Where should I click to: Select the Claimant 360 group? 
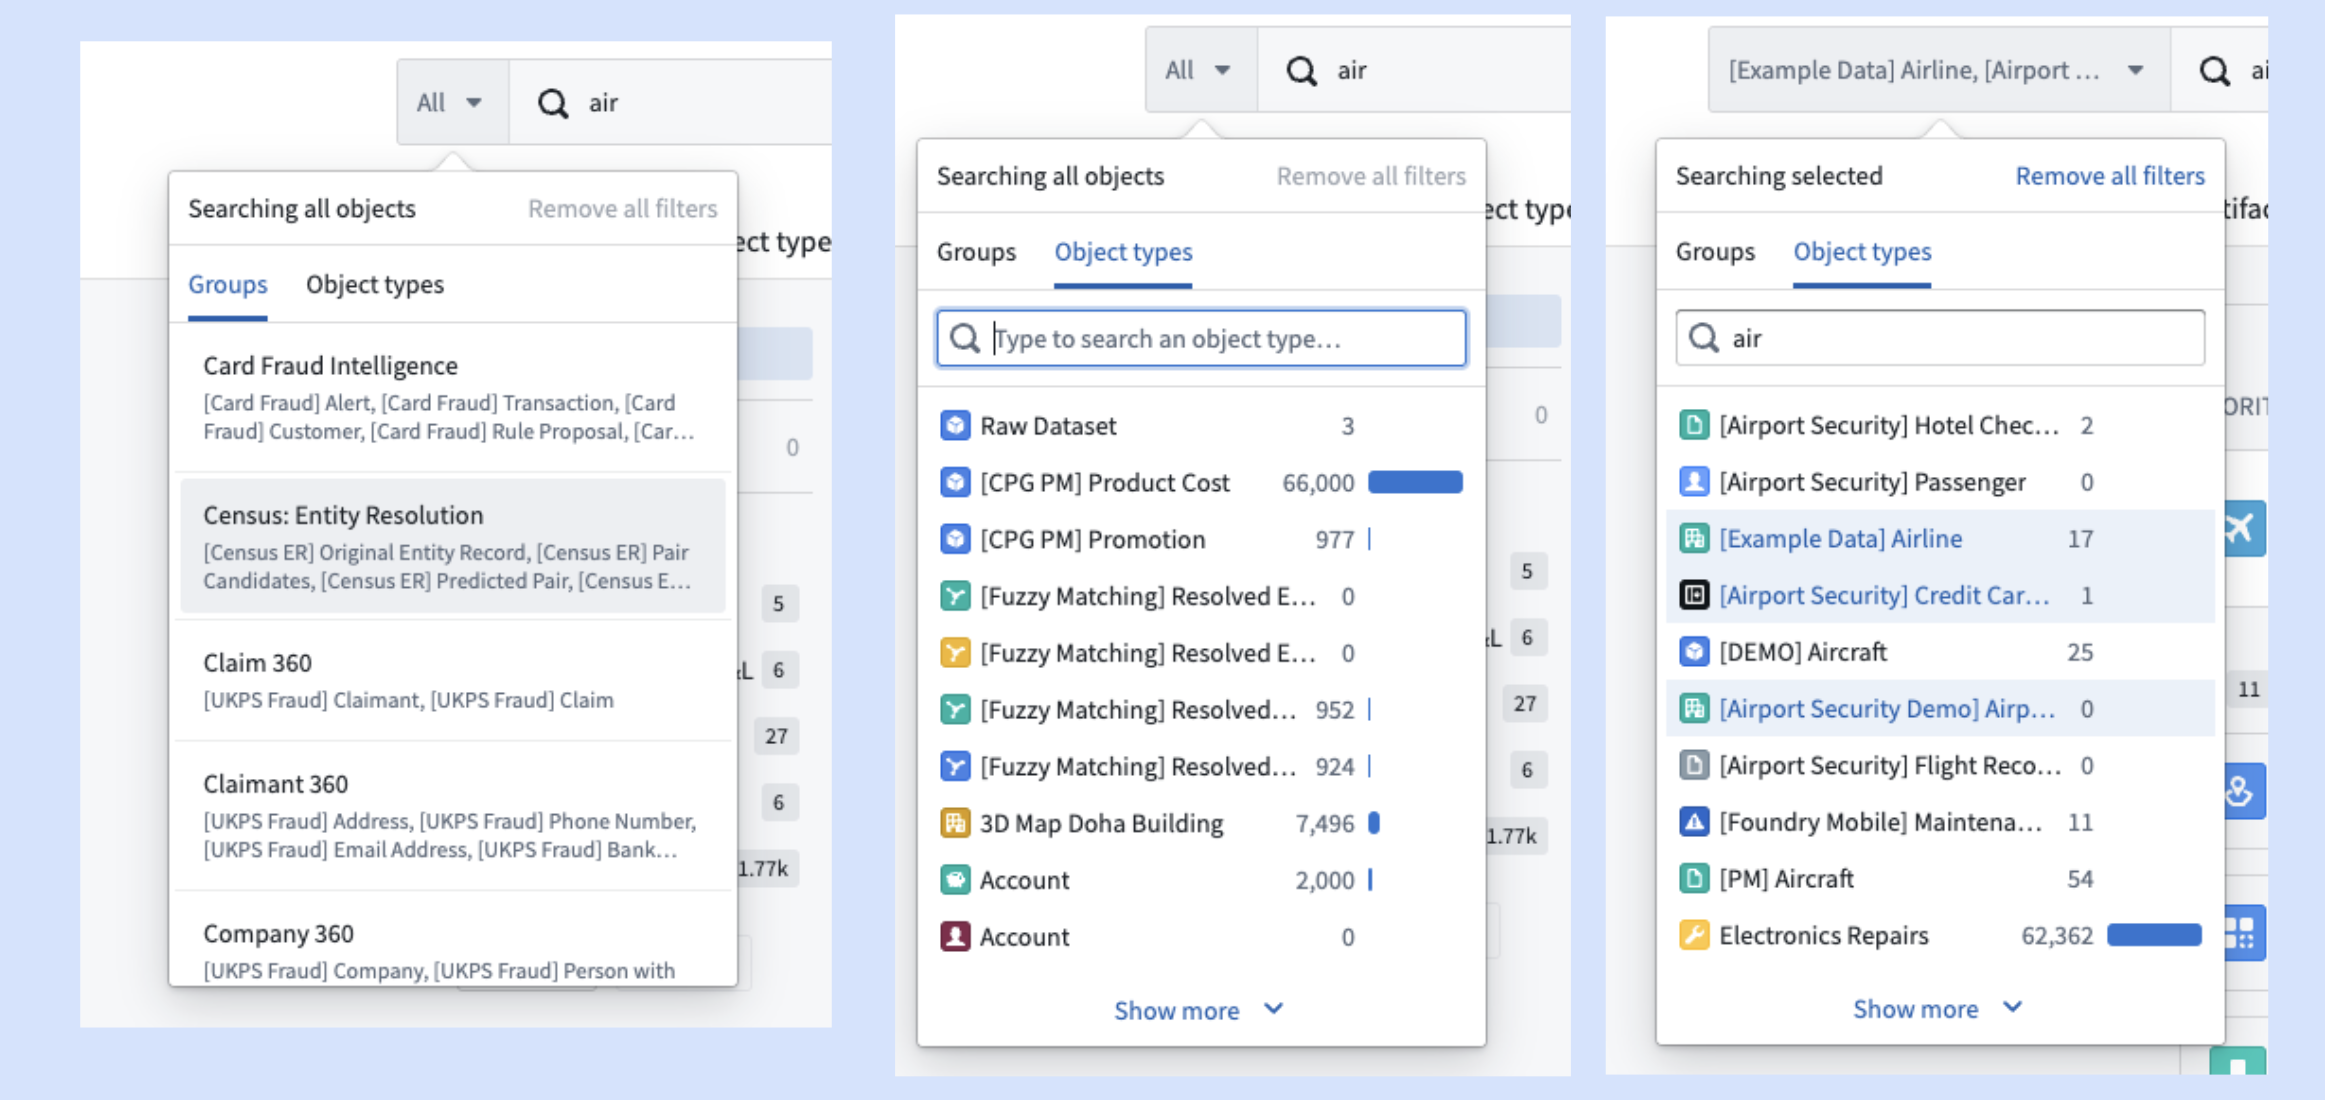[x=453, y=816]
